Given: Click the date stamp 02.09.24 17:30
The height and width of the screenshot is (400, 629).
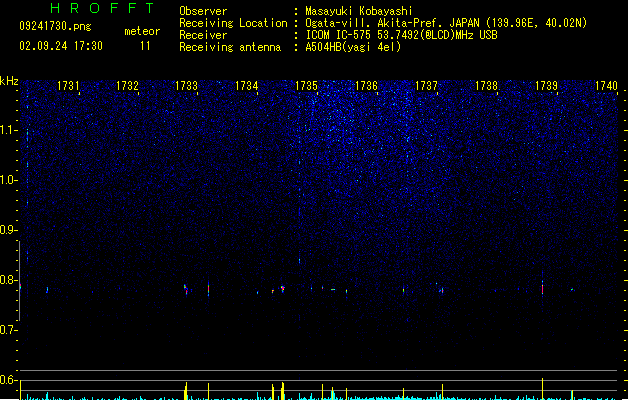Looking at the screenshot, I should 61,46.
